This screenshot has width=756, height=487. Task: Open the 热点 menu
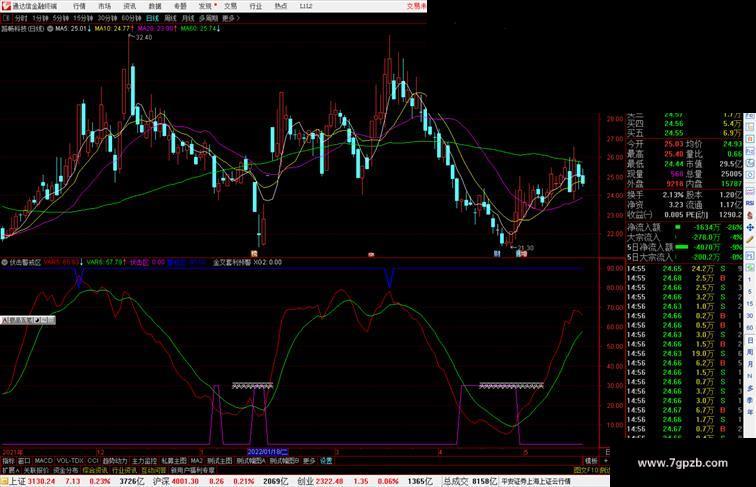point(281,6)
